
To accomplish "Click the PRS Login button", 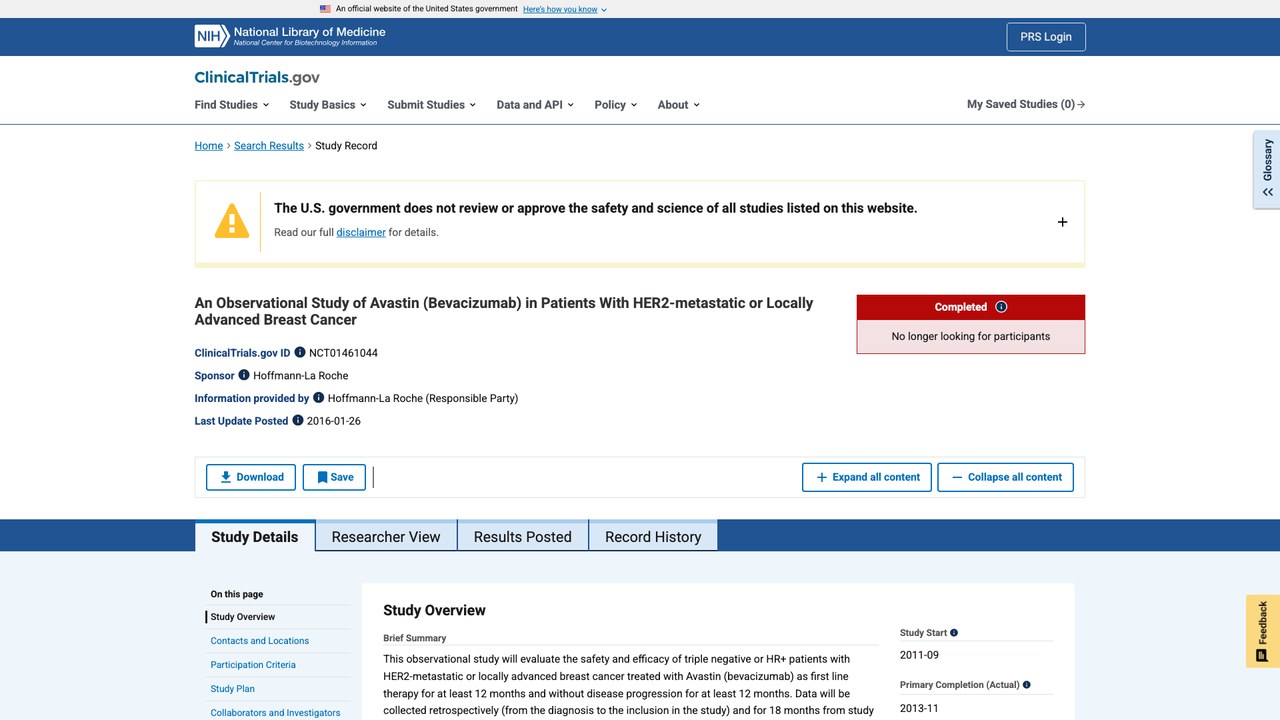I will (x=1046, y=37).
